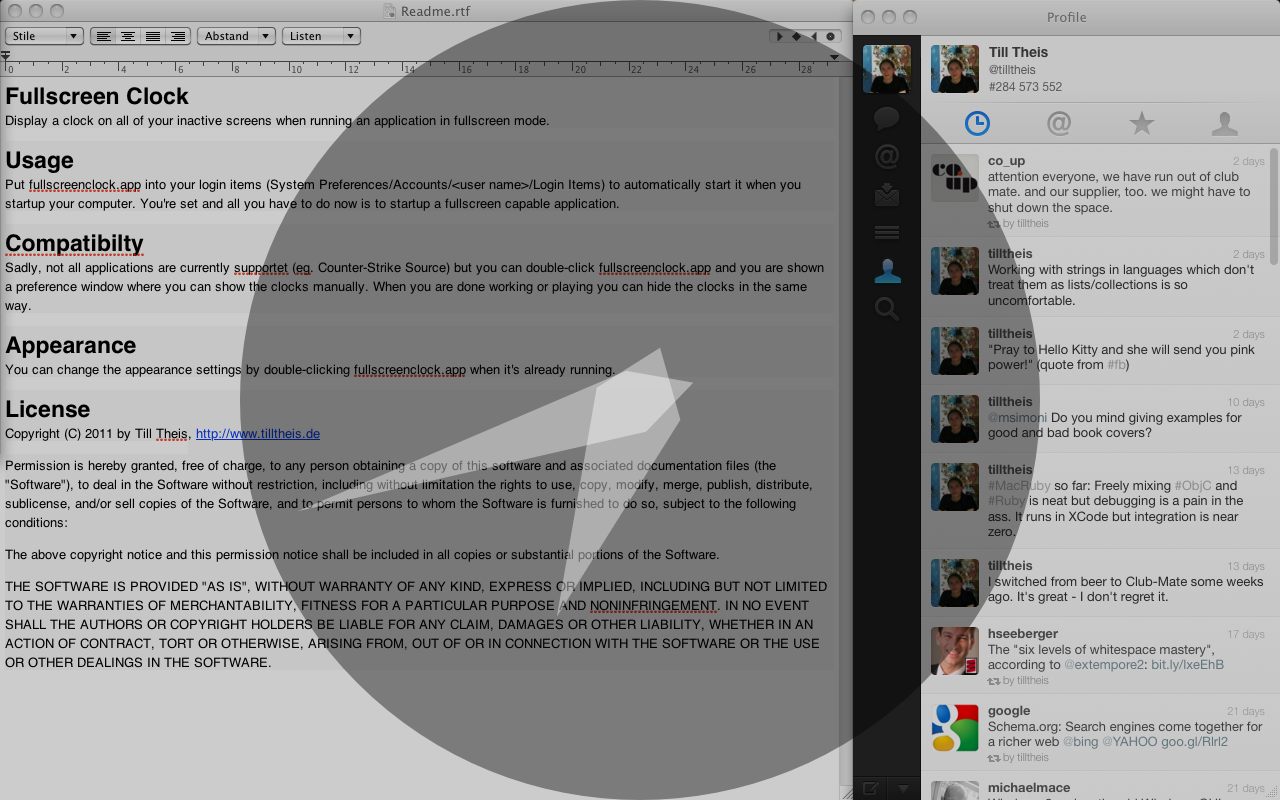Image resolution: width=1280 pixels, height=800 pixels.
Task: Open the http://www.tilltheis.de link
Action: pos(257,434)
